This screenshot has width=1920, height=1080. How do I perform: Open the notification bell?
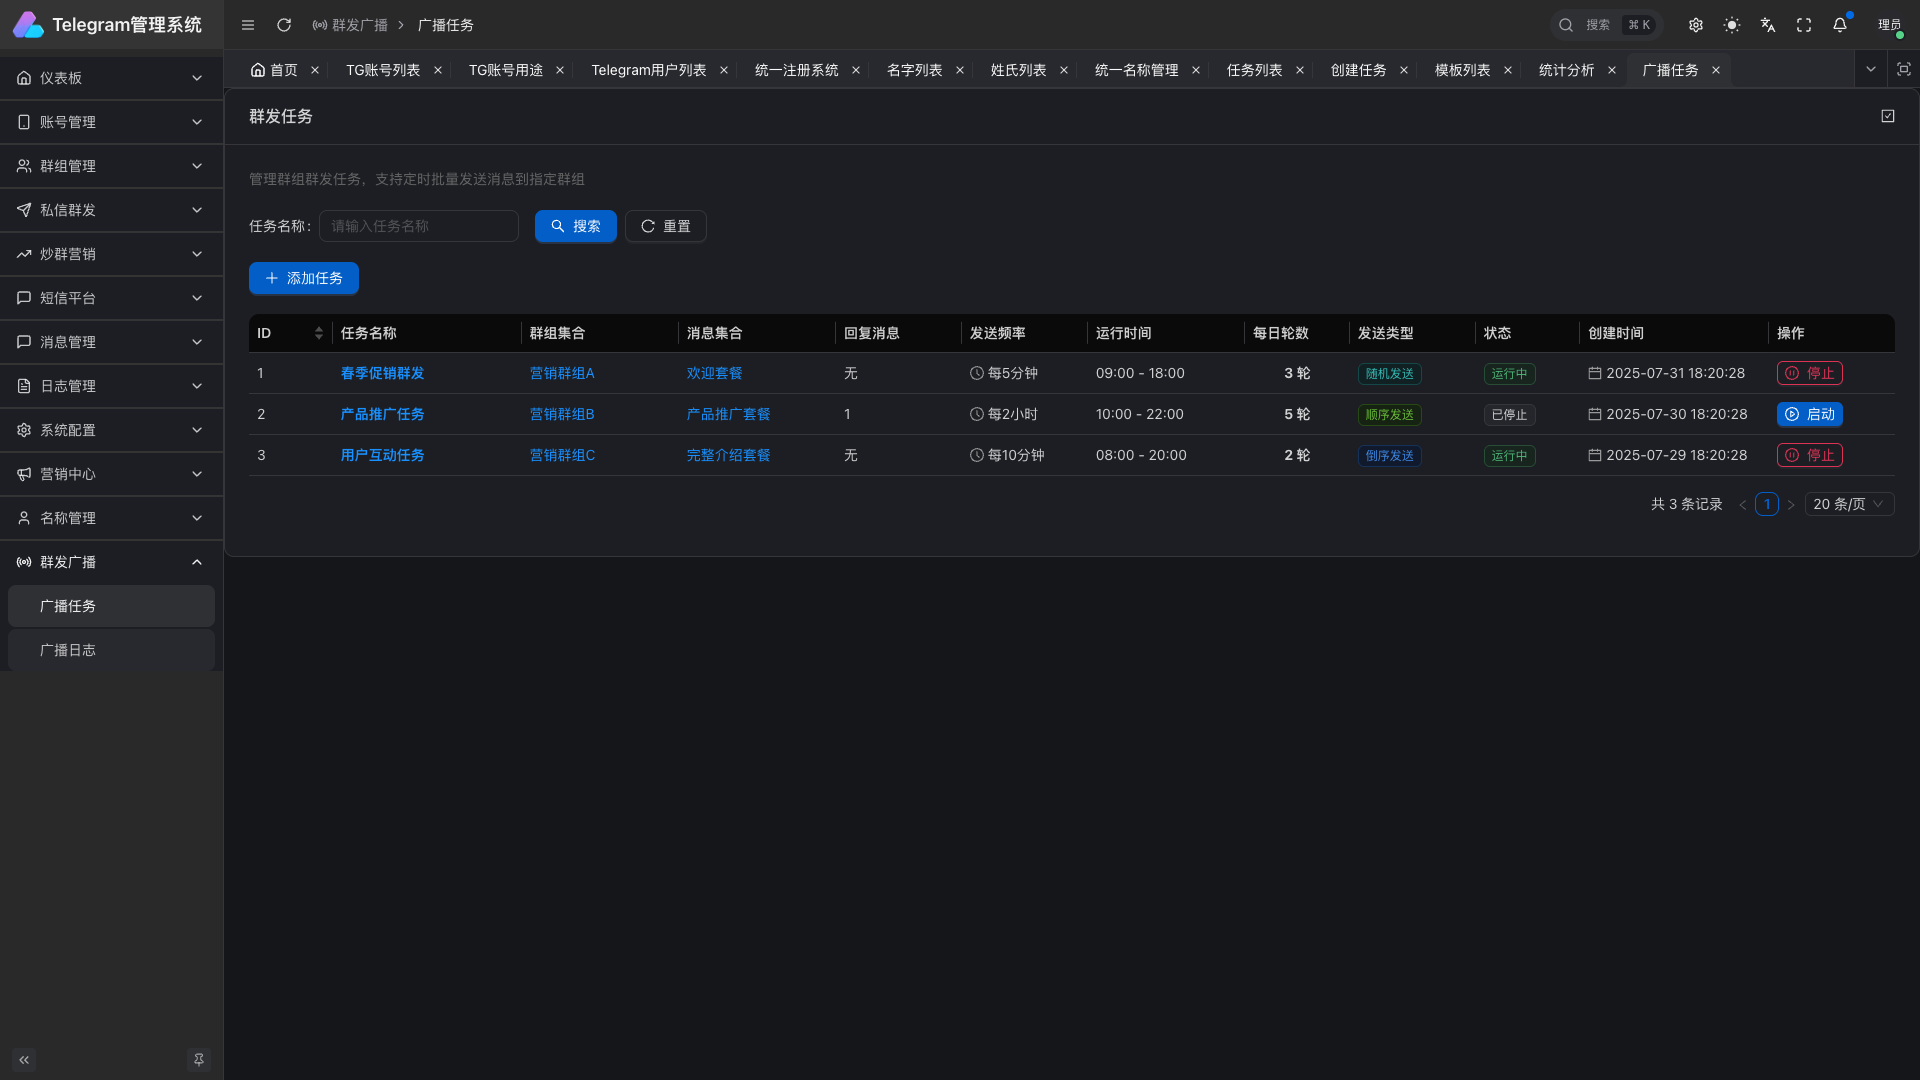coord(1840,25)
